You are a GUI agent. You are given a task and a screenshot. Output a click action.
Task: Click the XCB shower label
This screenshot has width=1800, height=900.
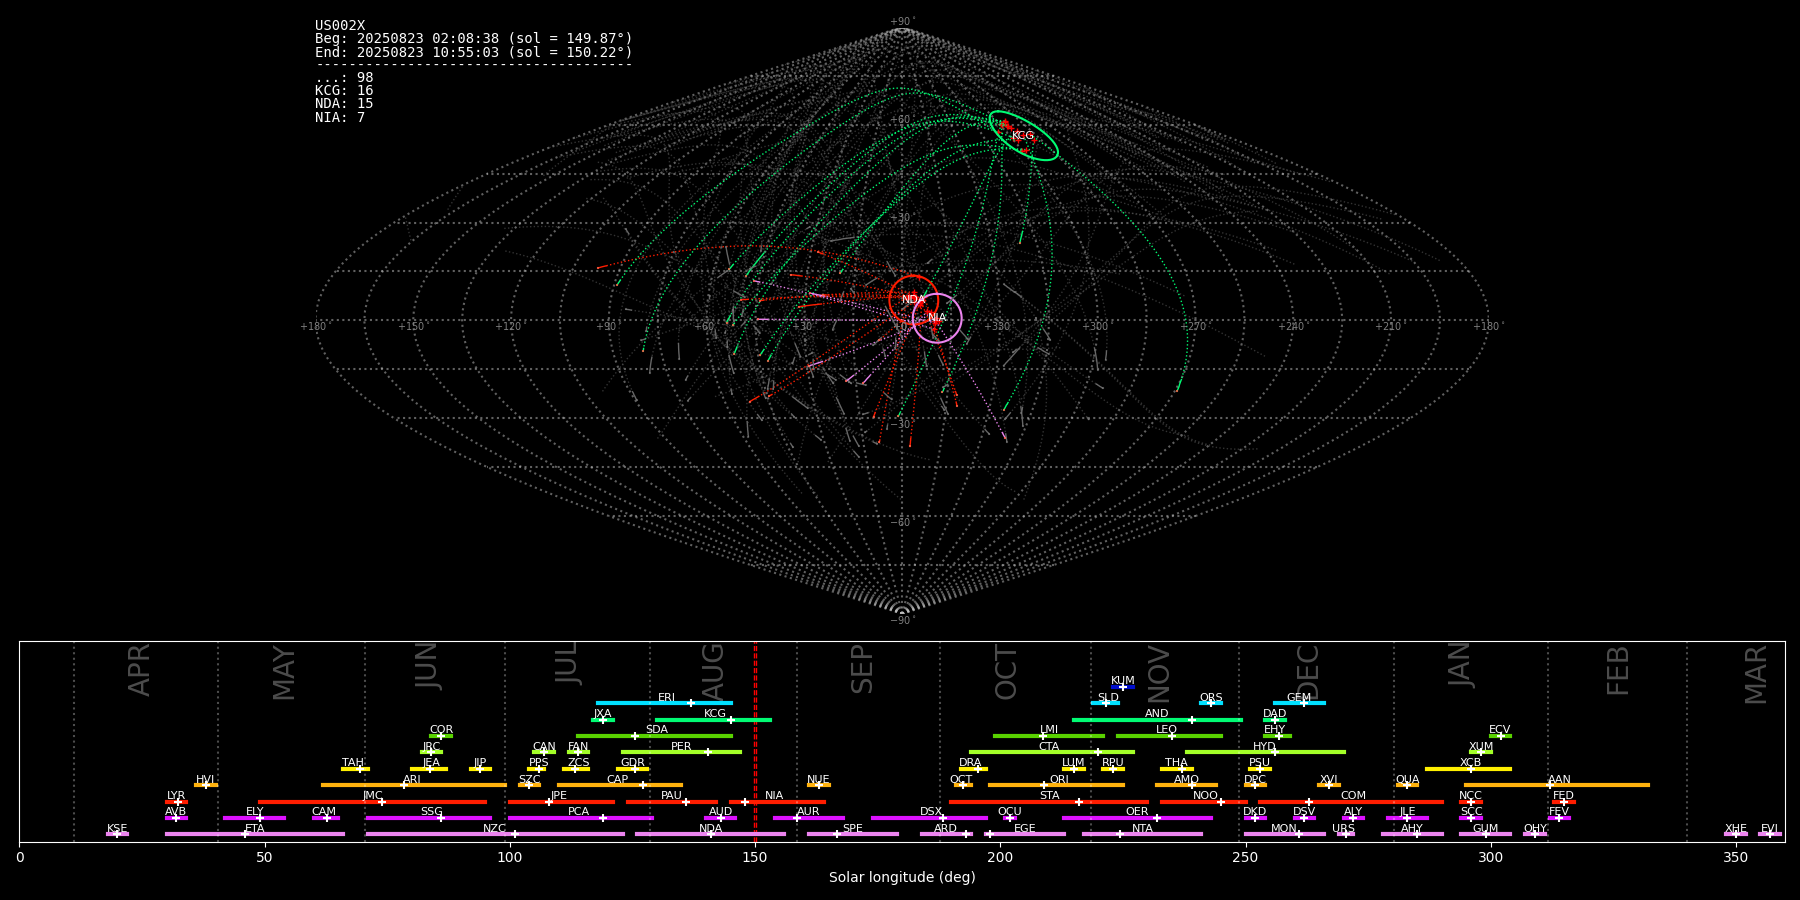(x=1470, y=763)
